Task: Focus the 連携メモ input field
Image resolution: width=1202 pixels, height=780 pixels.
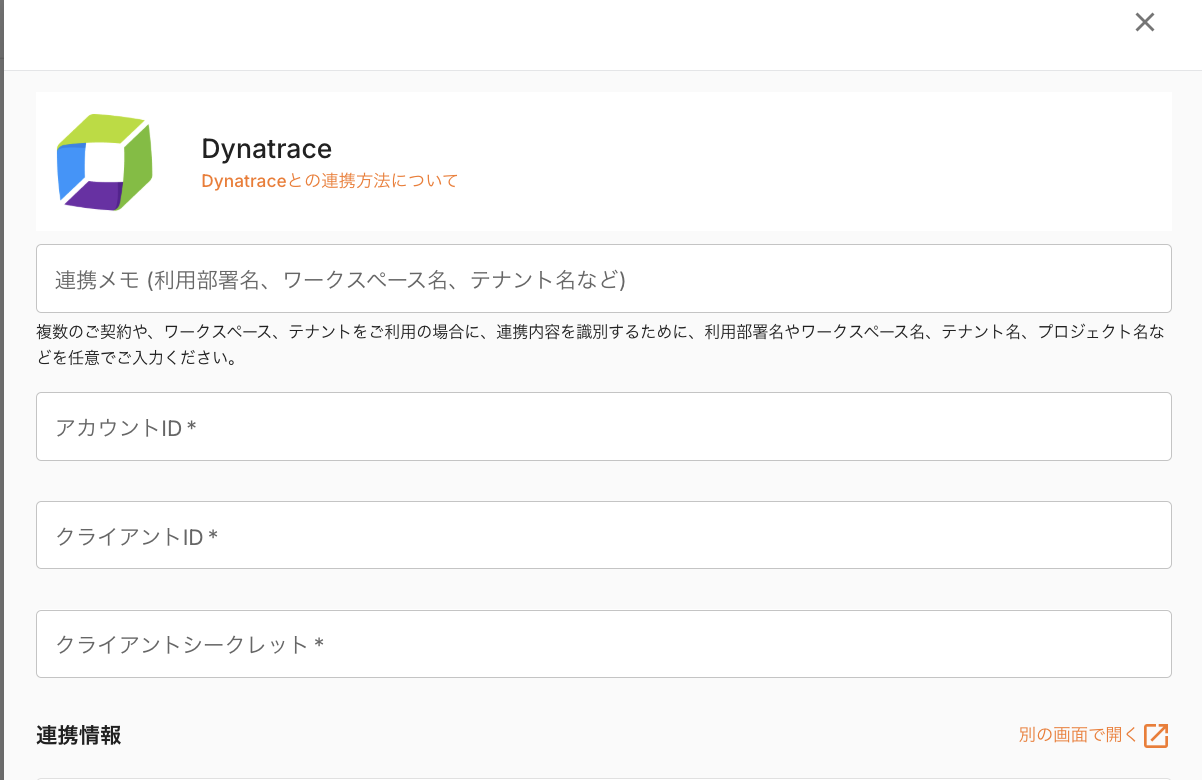Action: [603, 279]
